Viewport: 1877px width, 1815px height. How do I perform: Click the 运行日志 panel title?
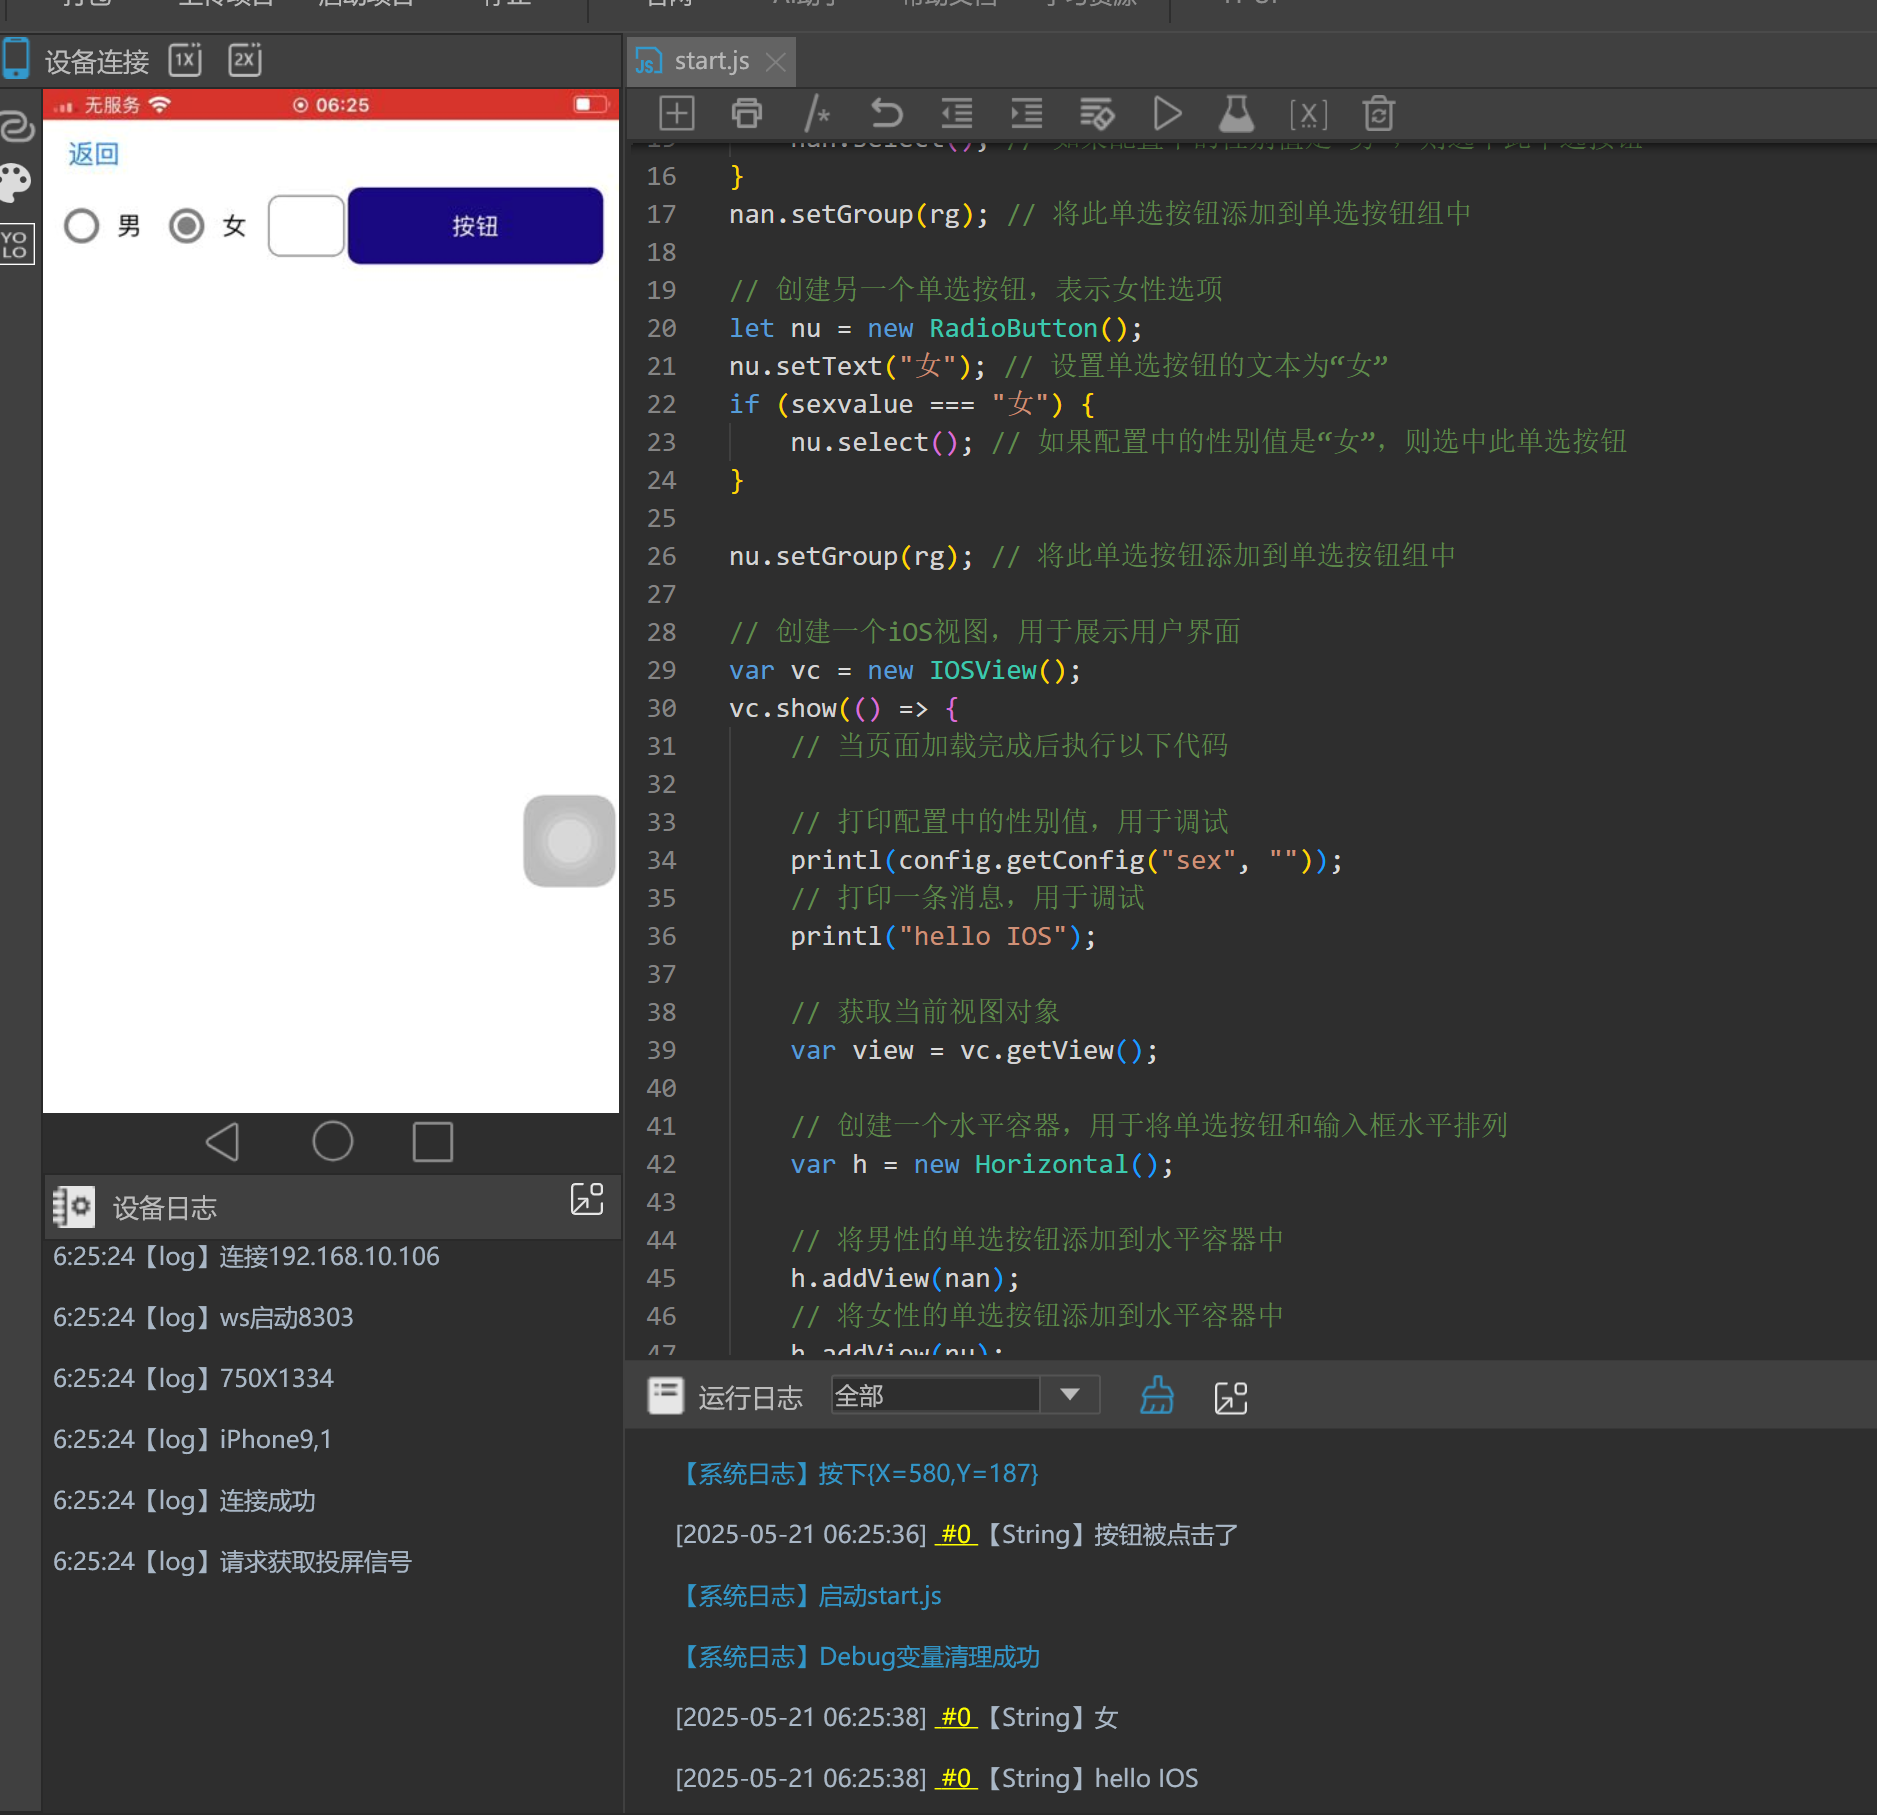(750, 1397)
